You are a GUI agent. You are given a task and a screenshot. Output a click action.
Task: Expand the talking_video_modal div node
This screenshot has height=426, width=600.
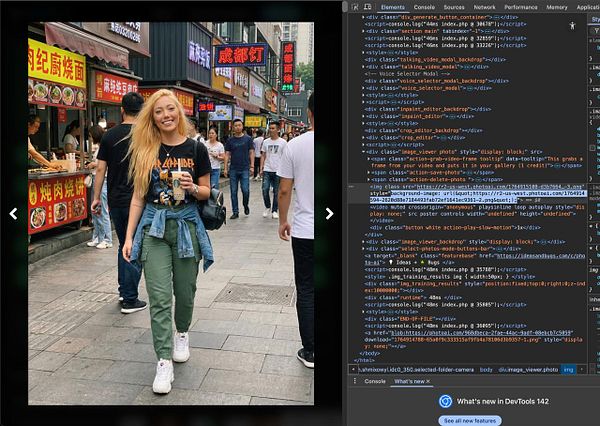coord(363,67)
